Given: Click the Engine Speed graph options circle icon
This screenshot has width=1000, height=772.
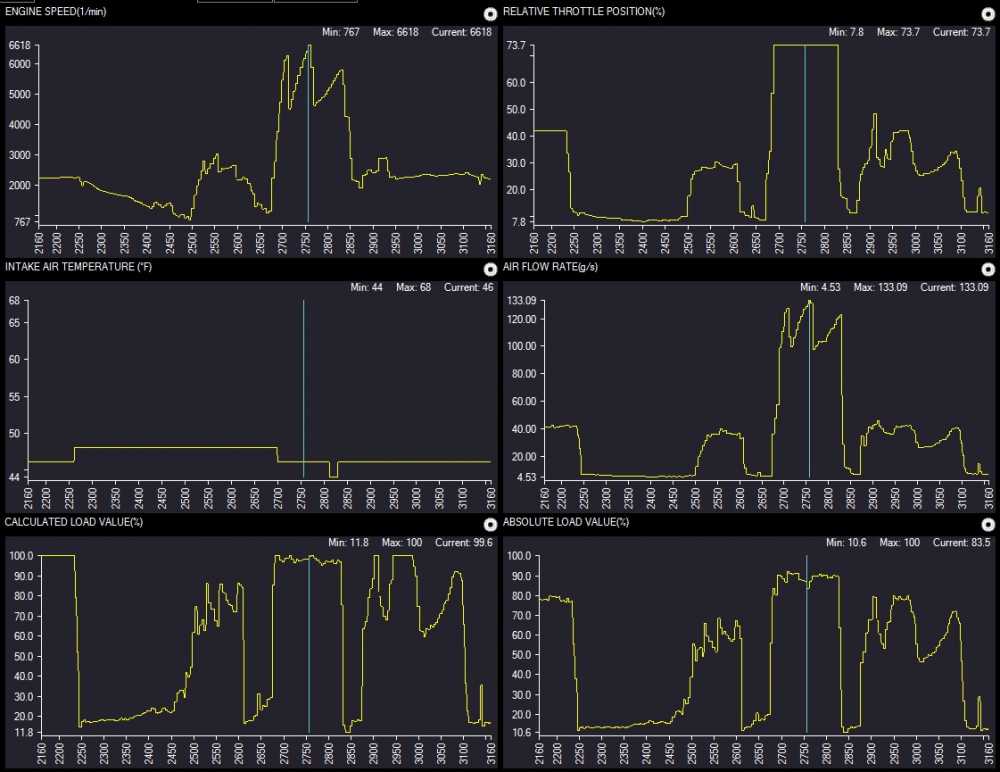Looking at the screenshot, I should click(x=489, y=14).
